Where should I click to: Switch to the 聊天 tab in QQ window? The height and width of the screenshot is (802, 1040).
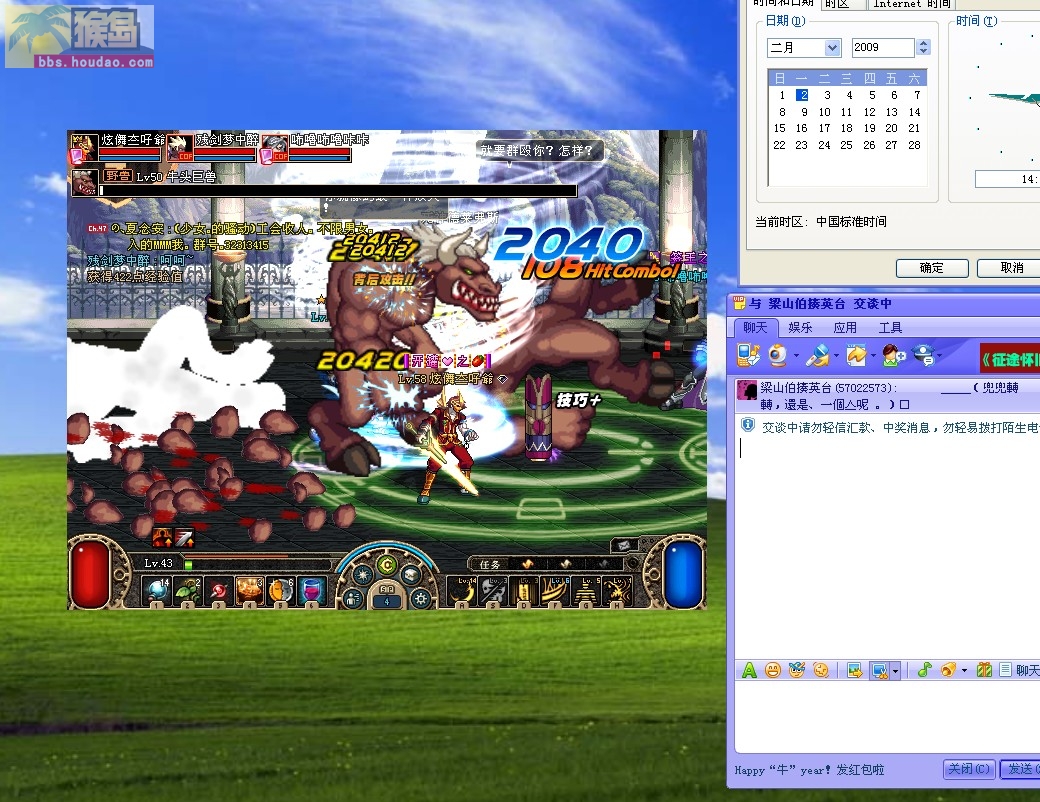tap(755, 328)
